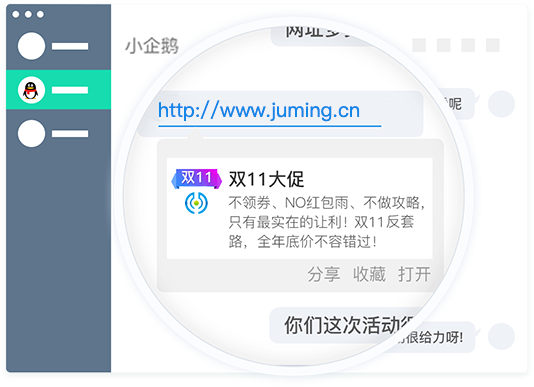
Task: Click the card description about 不领券
Action: 326,222
